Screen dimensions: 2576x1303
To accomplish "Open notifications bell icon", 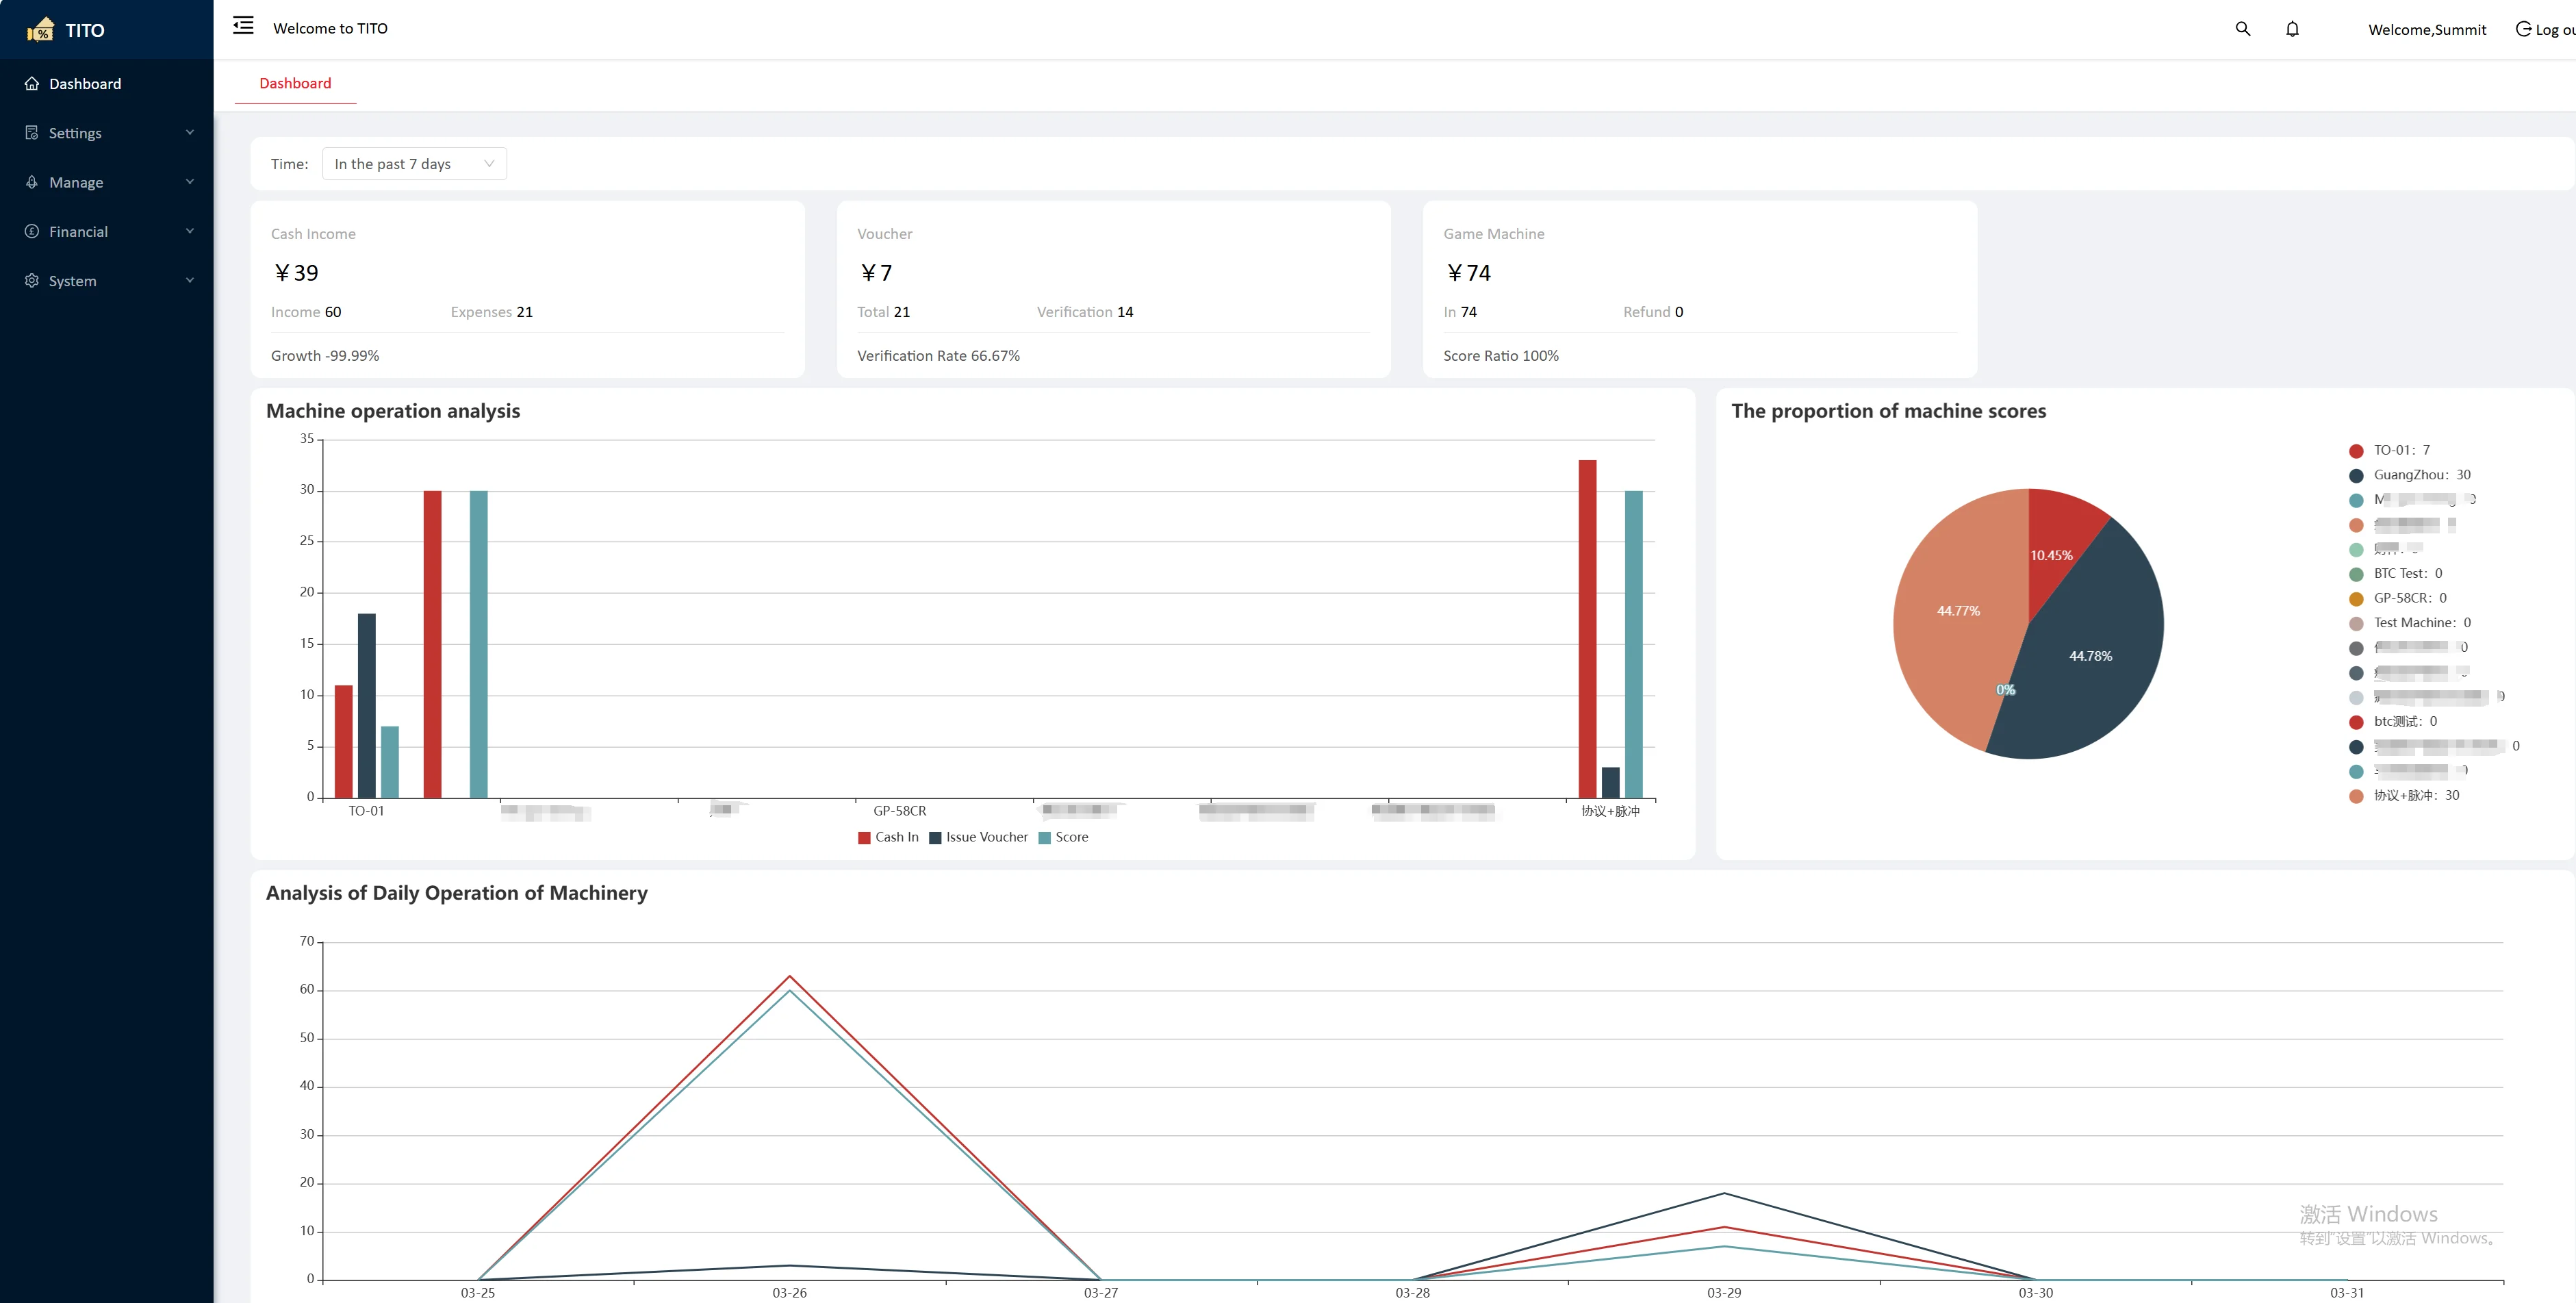I will [2292, 29].
